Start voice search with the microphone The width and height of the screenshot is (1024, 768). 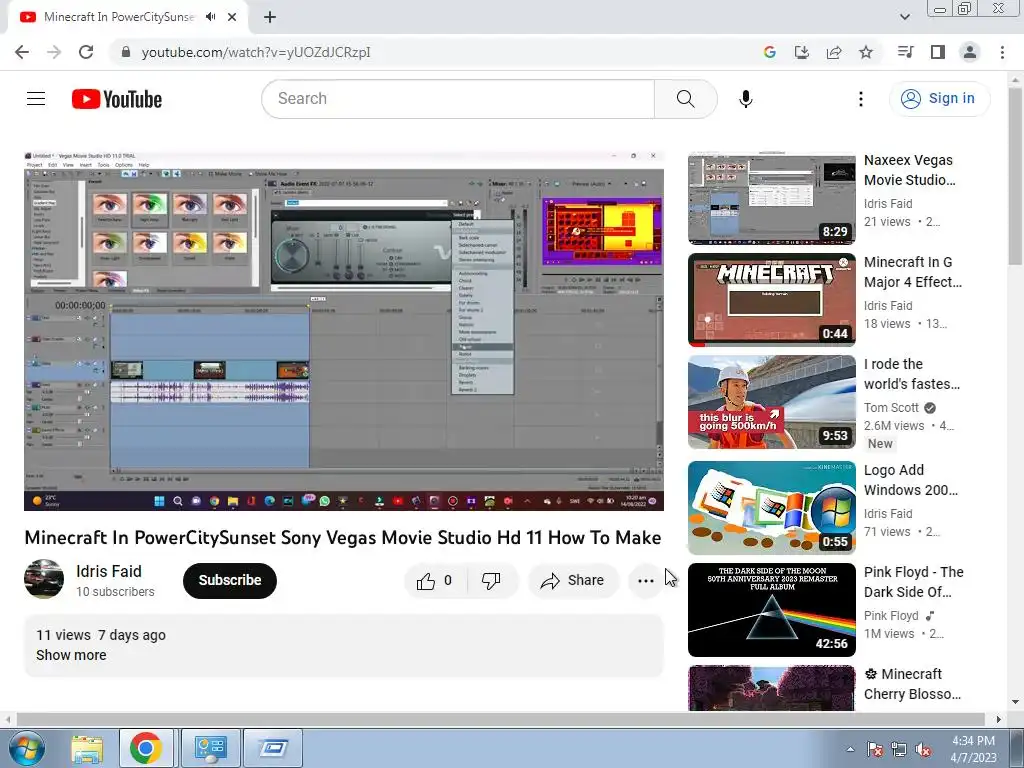click(745, 99)
